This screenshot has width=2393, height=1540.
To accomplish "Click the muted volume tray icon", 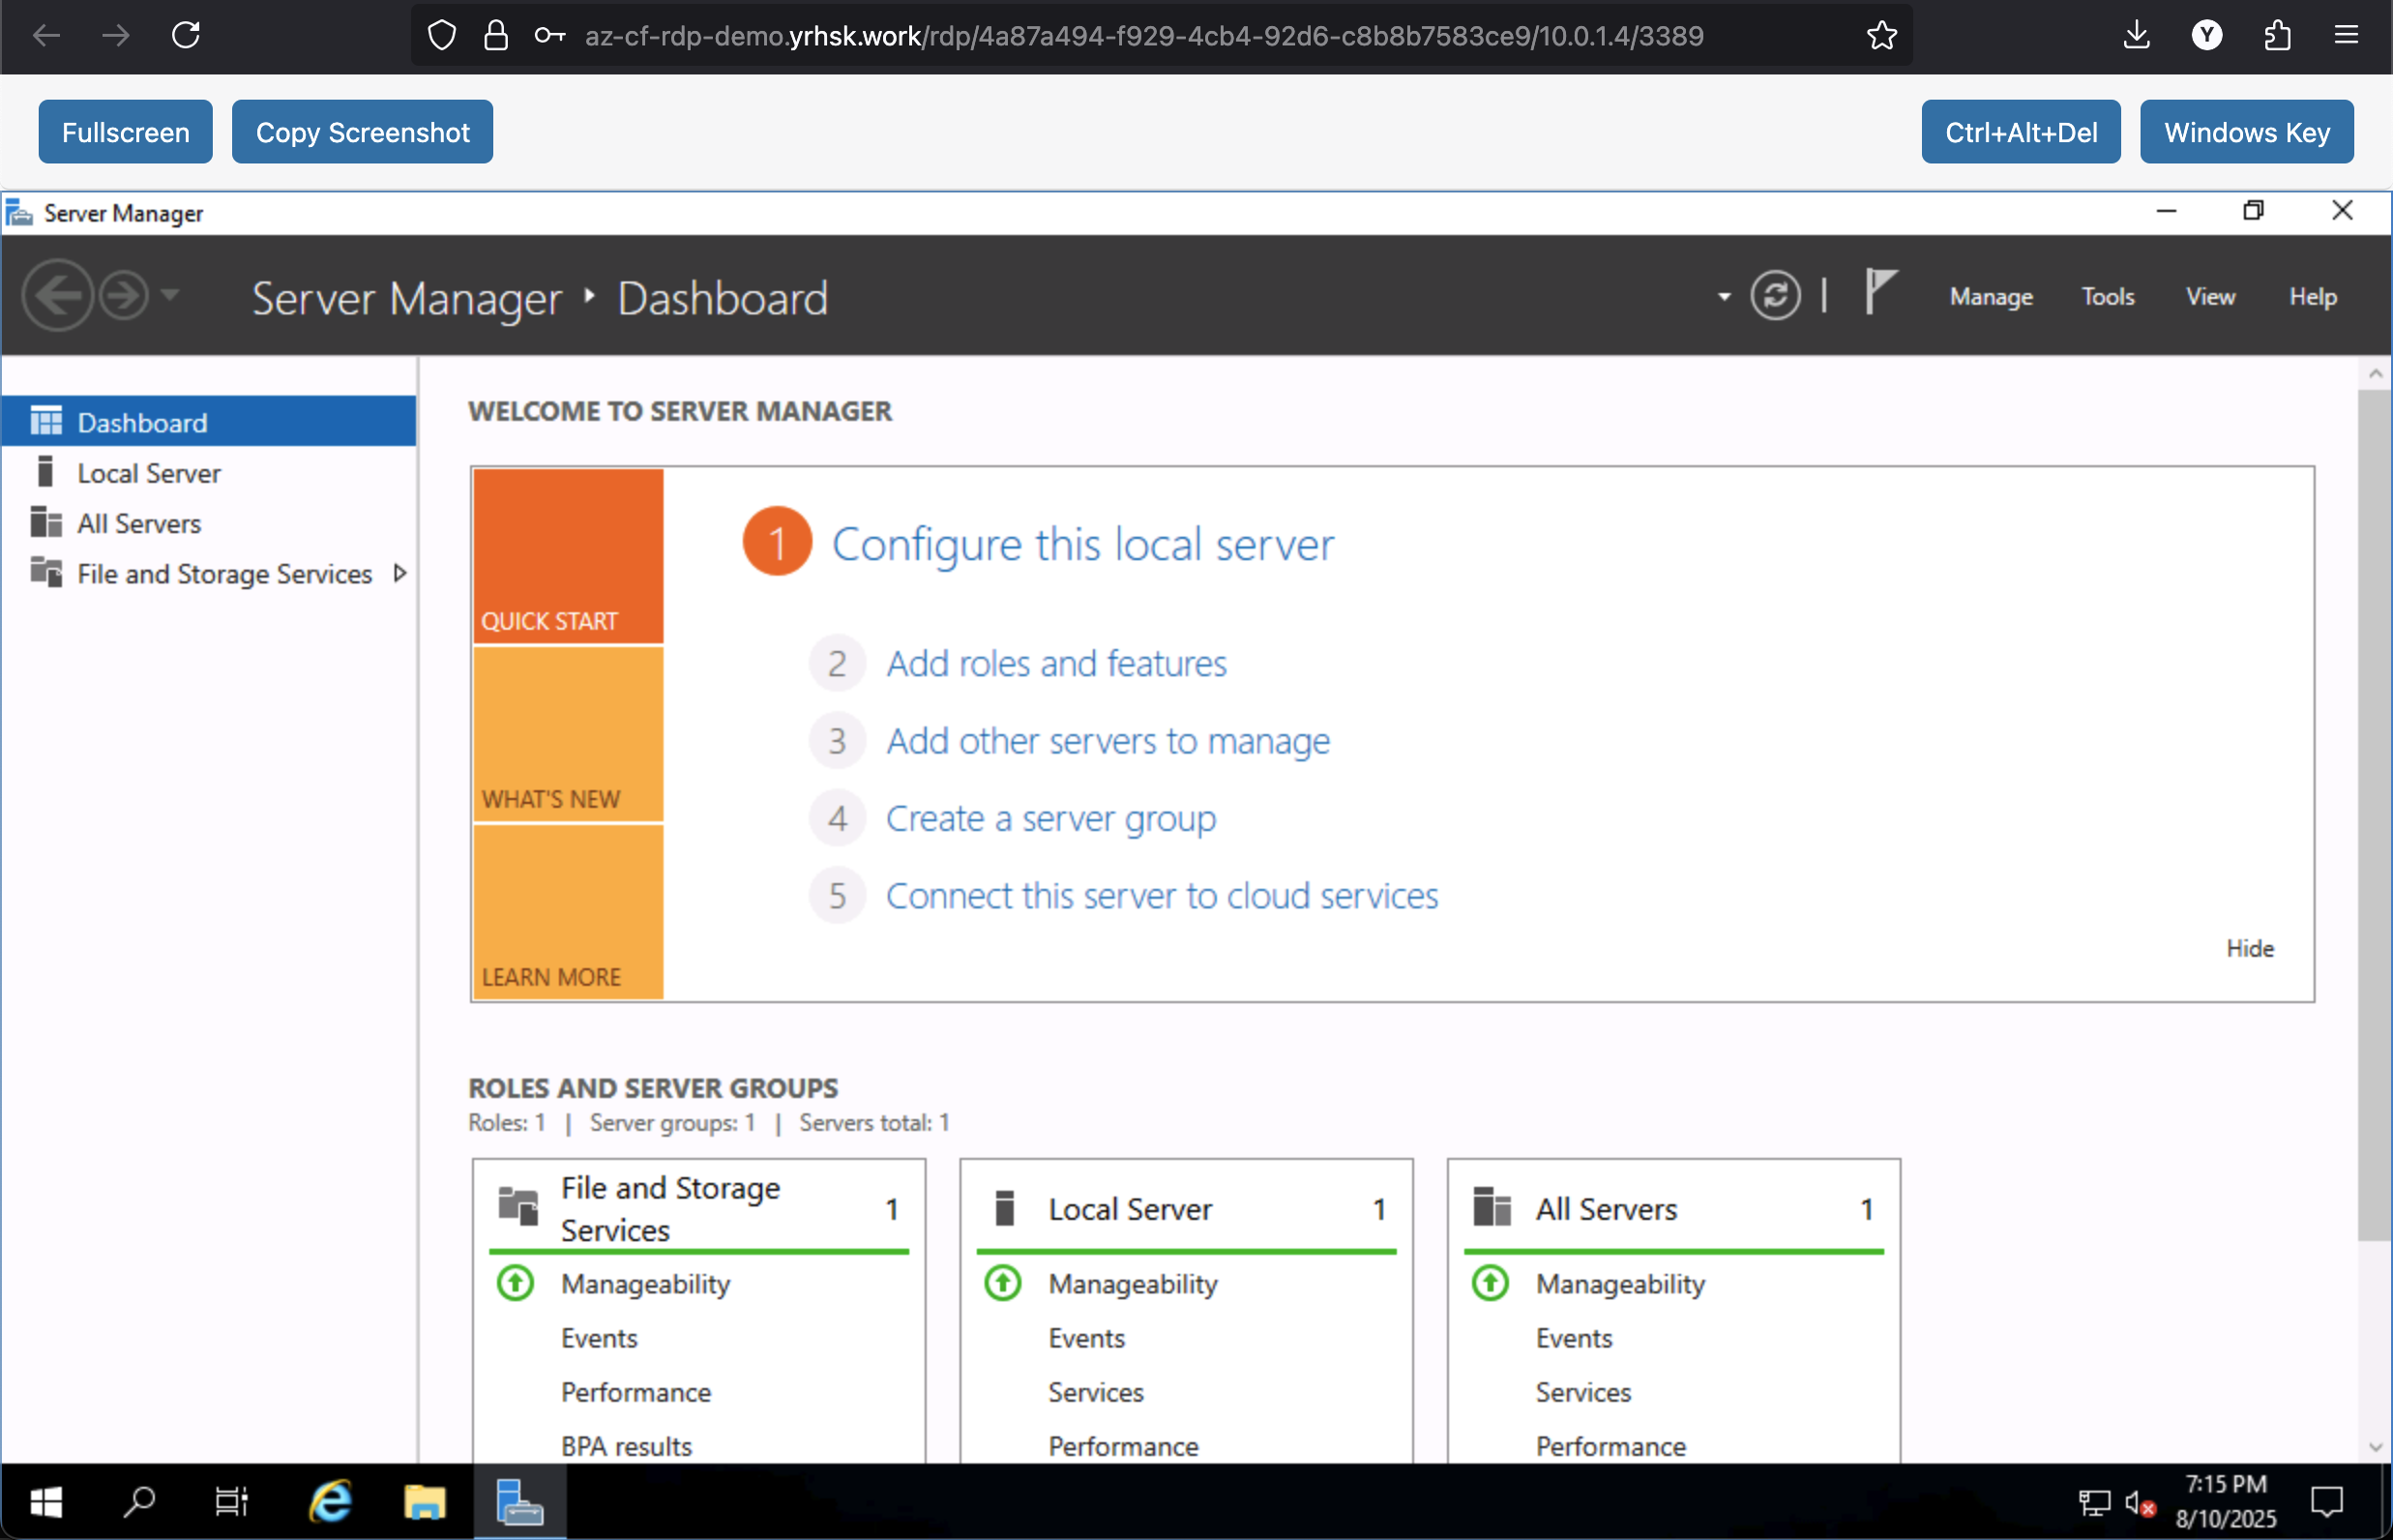I will (x=2140, y=1502).
